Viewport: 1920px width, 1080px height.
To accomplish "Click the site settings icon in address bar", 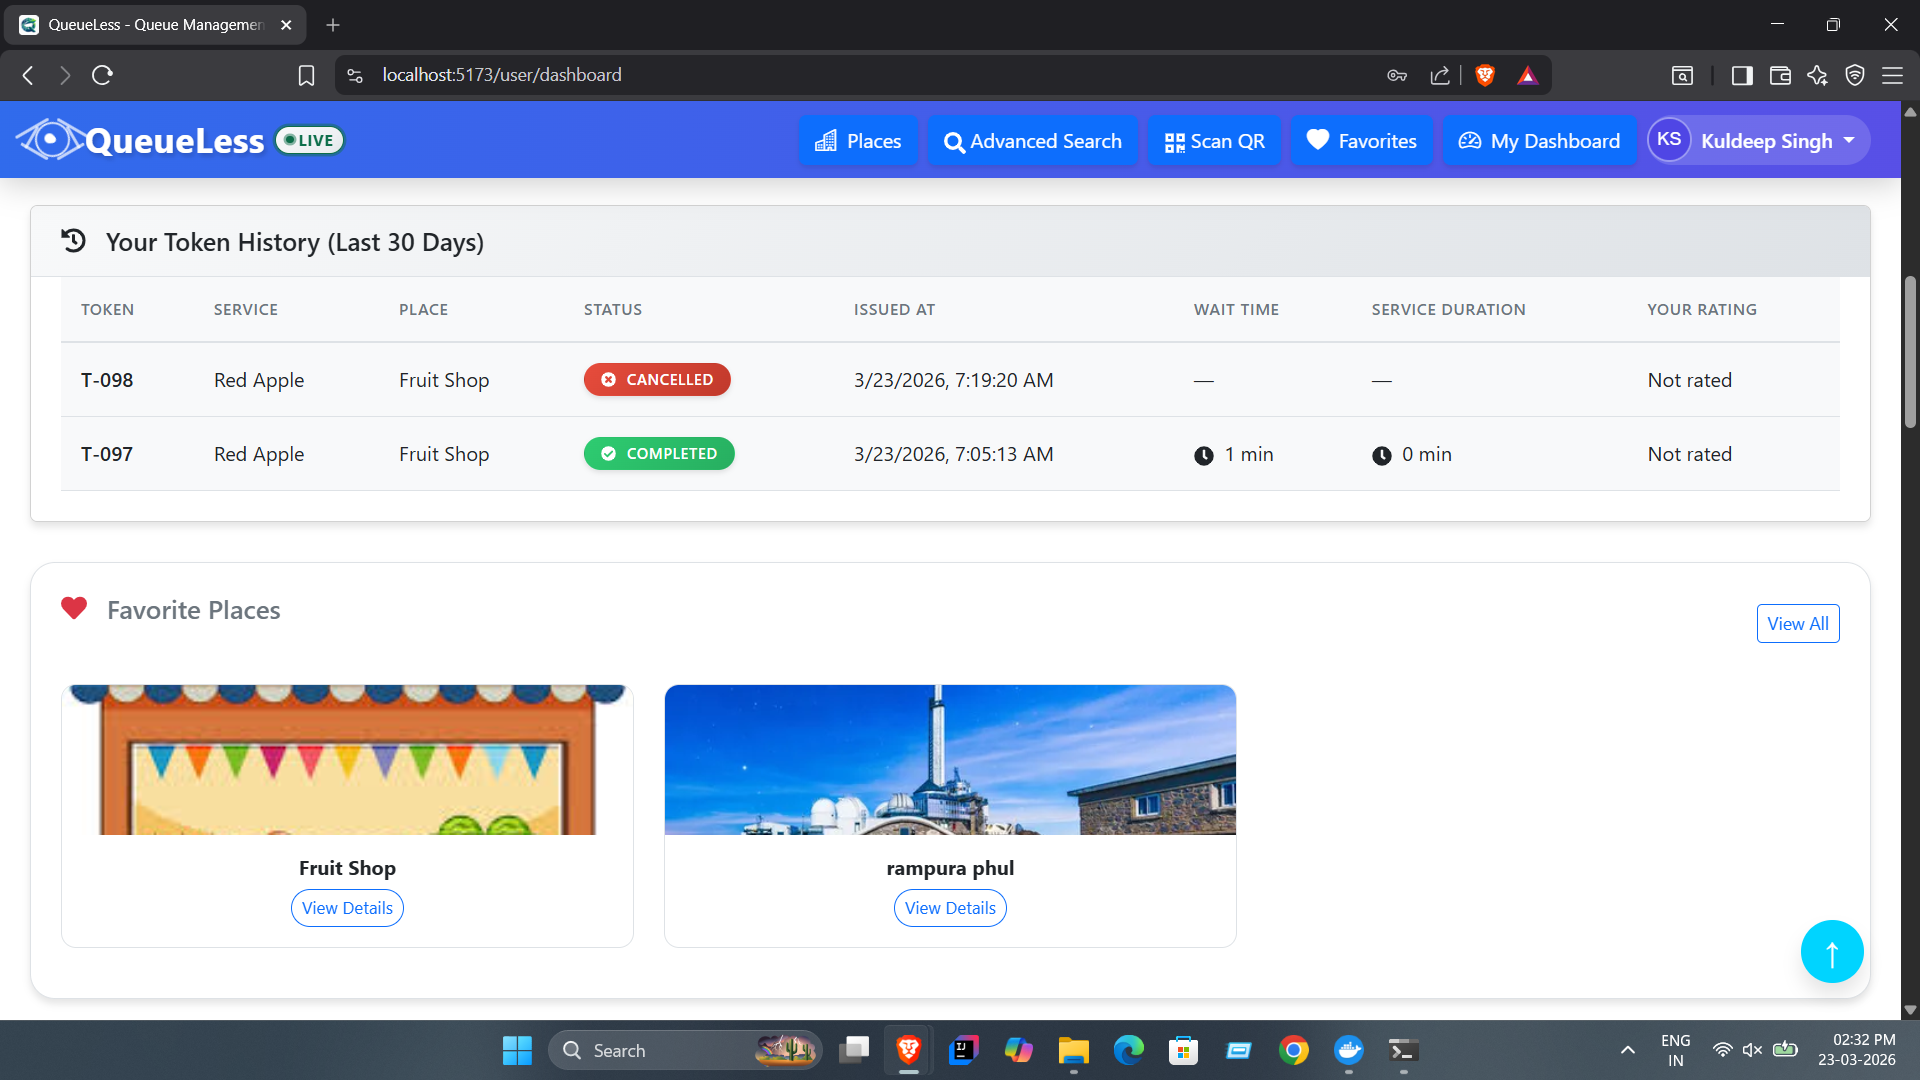I will coord(355,75).
